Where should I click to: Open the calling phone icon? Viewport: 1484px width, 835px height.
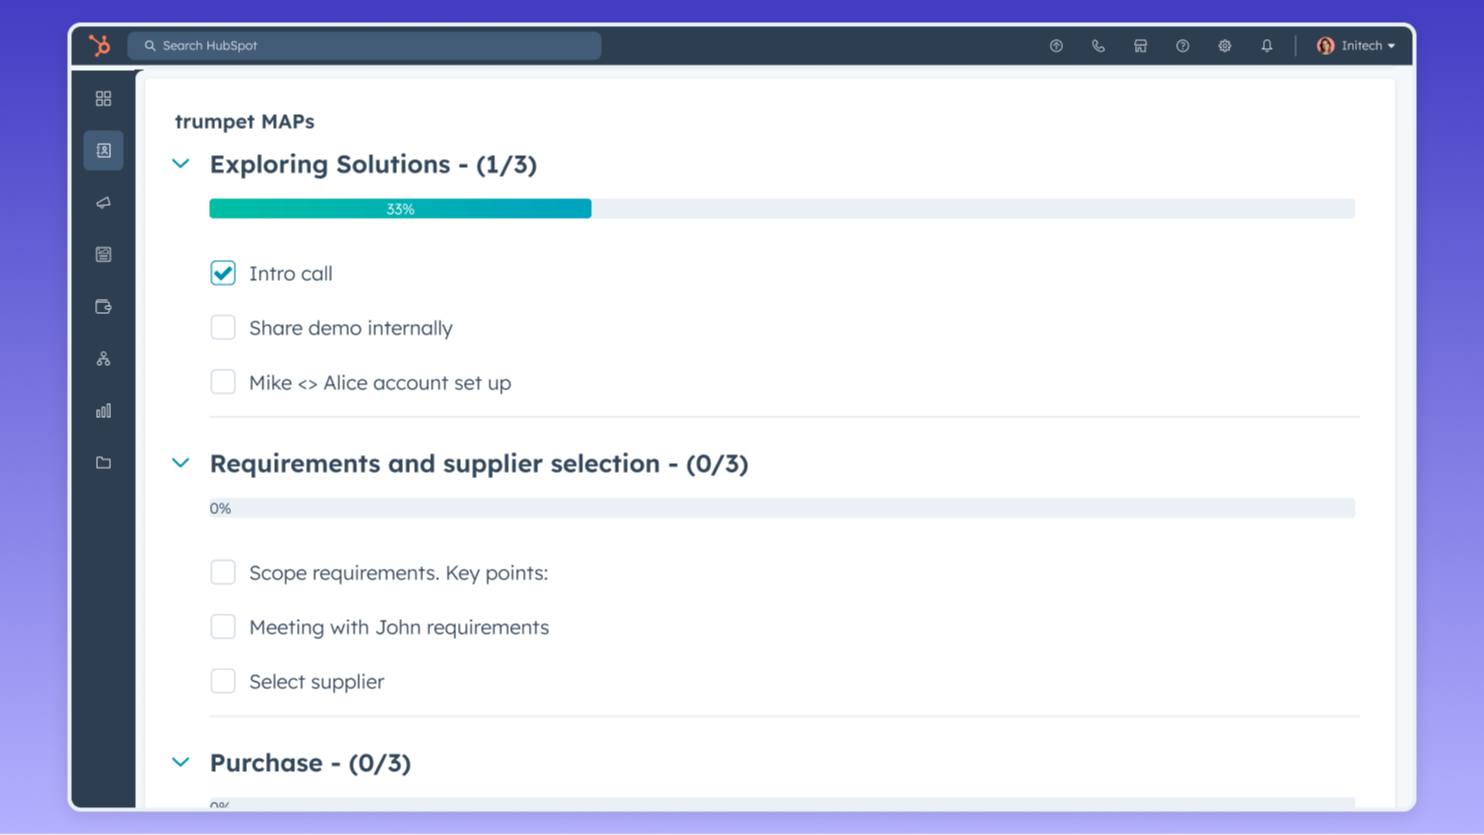coord(1098,46)
